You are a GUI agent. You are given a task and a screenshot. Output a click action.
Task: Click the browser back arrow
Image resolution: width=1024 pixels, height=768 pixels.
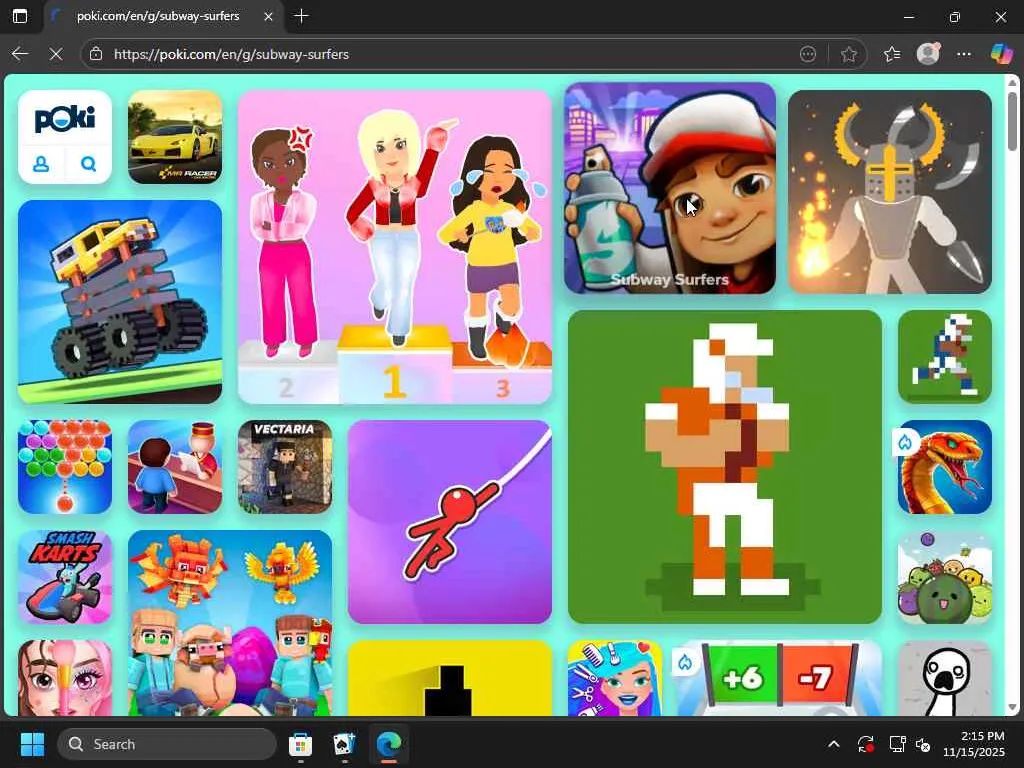pyautogui.click(x=20, y=54)
